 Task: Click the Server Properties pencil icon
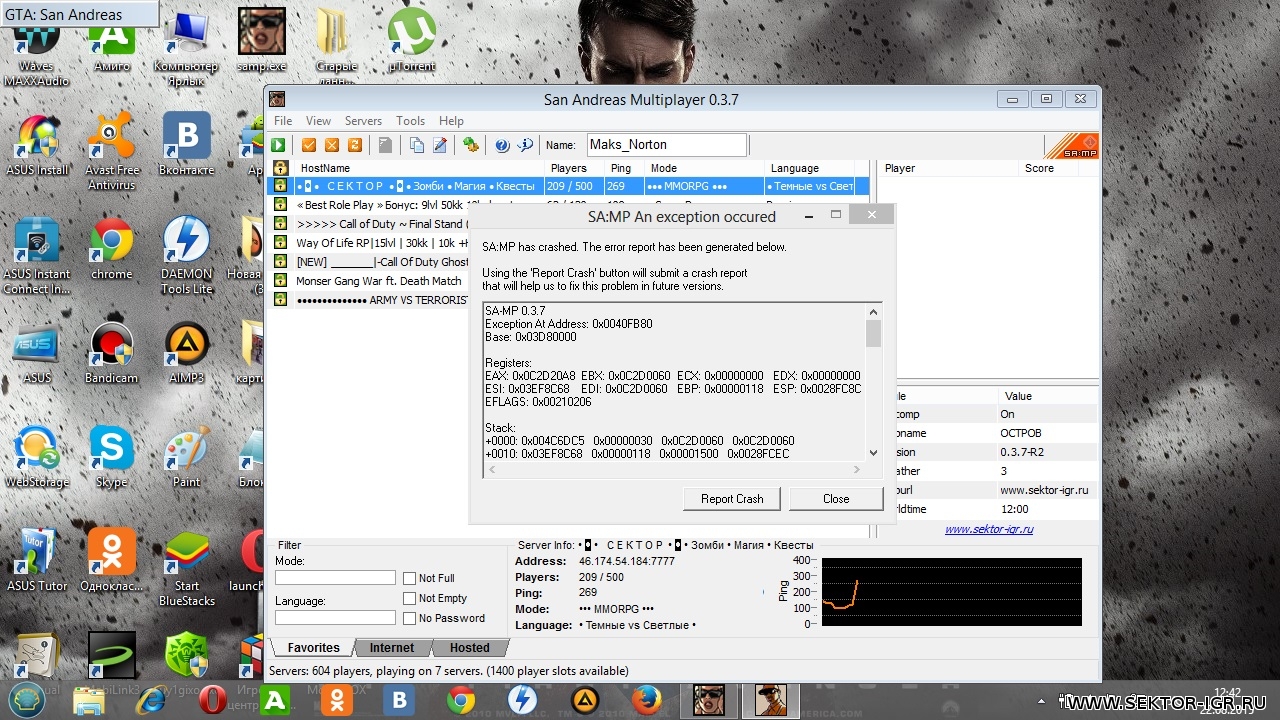[439, 145]
